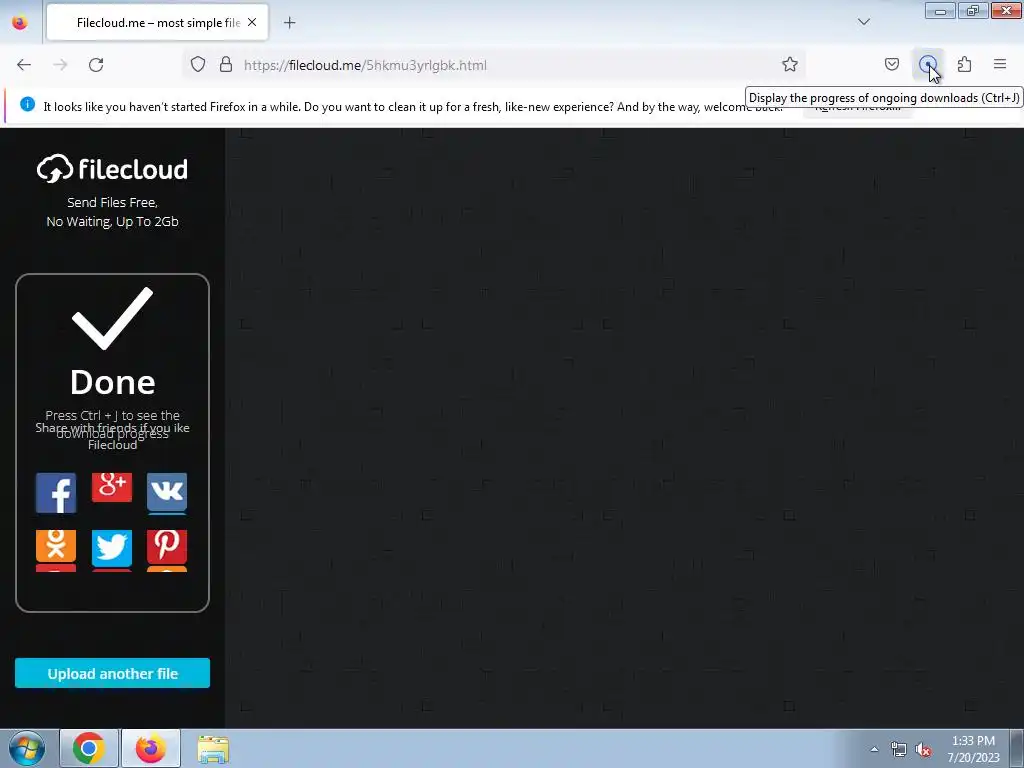The width and height of the screenshot is (1024, 768).
Task: Save page to Pocket
Action: (891, 65)
